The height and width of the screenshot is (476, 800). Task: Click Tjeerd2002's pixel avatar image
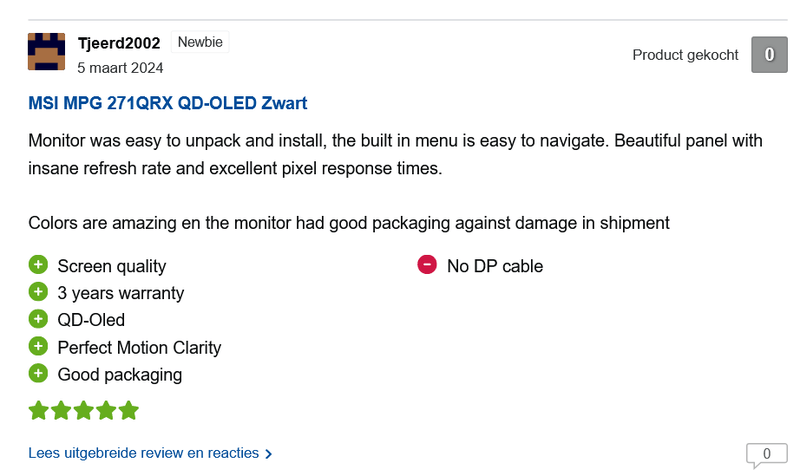coord(46,52)
